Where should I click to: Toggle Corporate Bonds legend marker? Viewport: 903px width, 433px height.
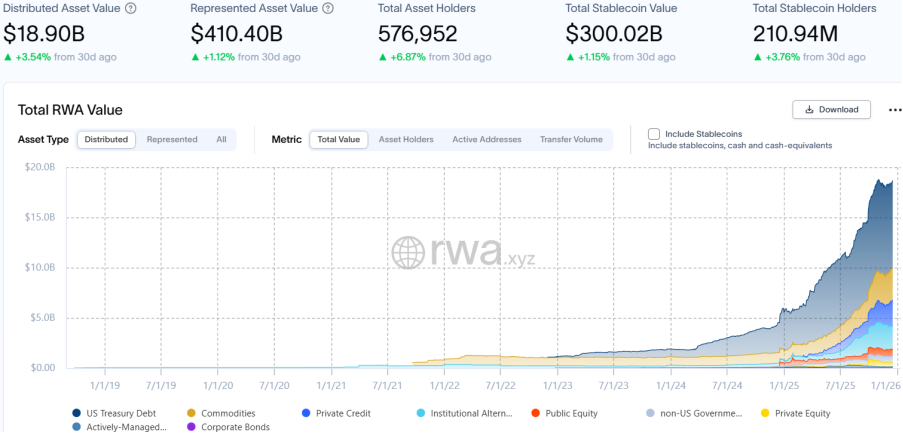pyautogui.click(x=191, y=427)
